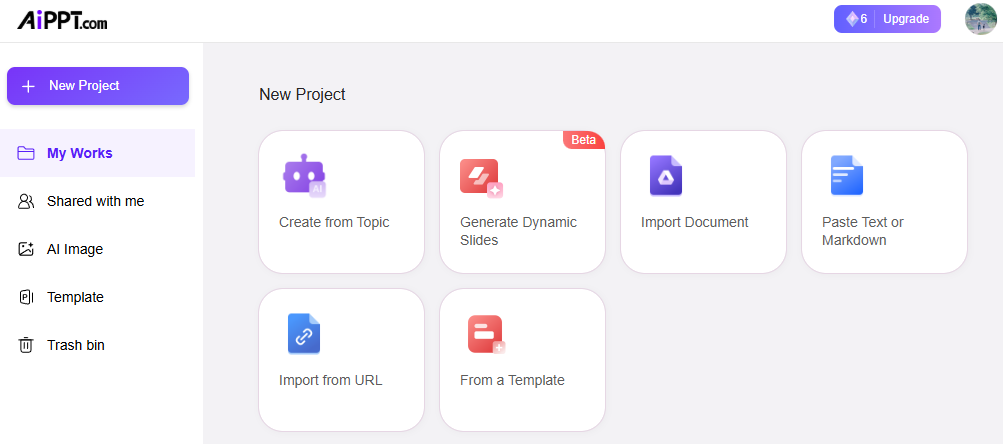Screen dimensions: 1003x444
Task: Choose the Paste Text or Markdown card
Action: [884, 202]
